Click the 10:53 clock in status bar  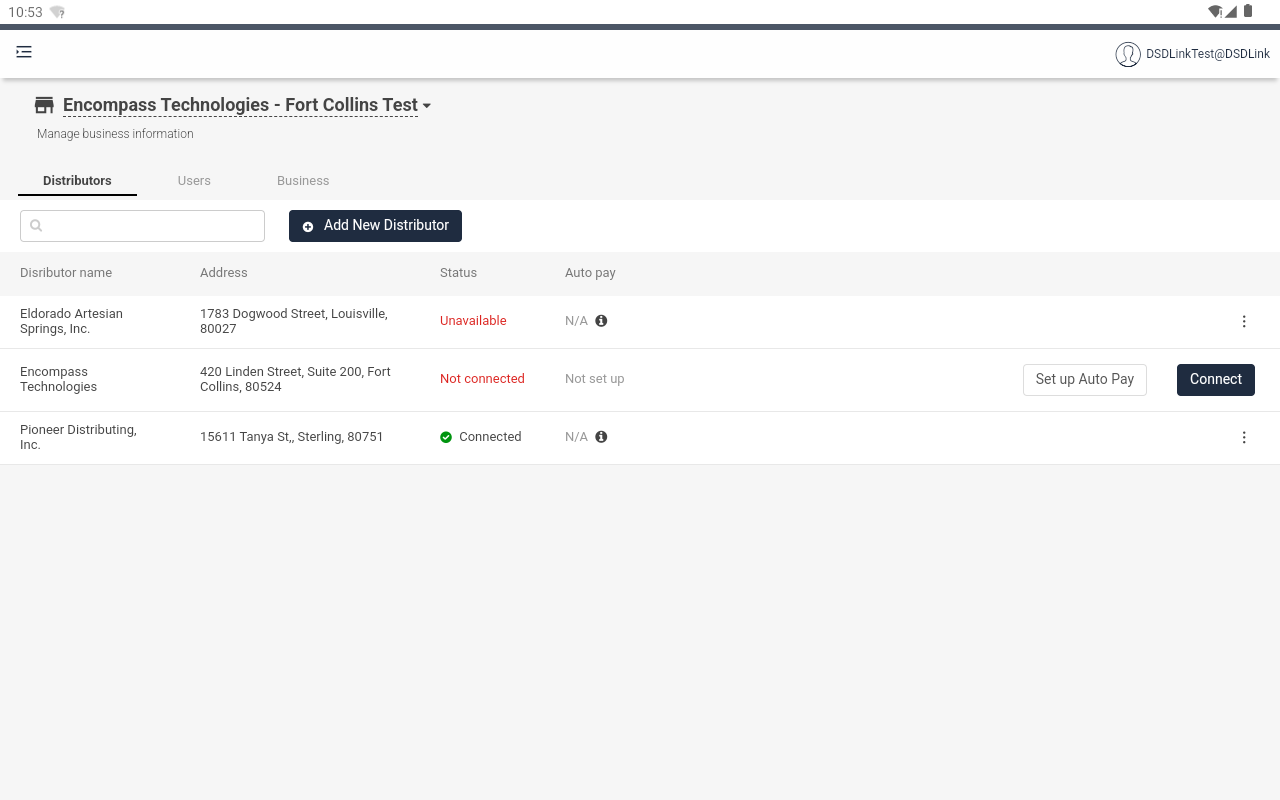(25, 12)
